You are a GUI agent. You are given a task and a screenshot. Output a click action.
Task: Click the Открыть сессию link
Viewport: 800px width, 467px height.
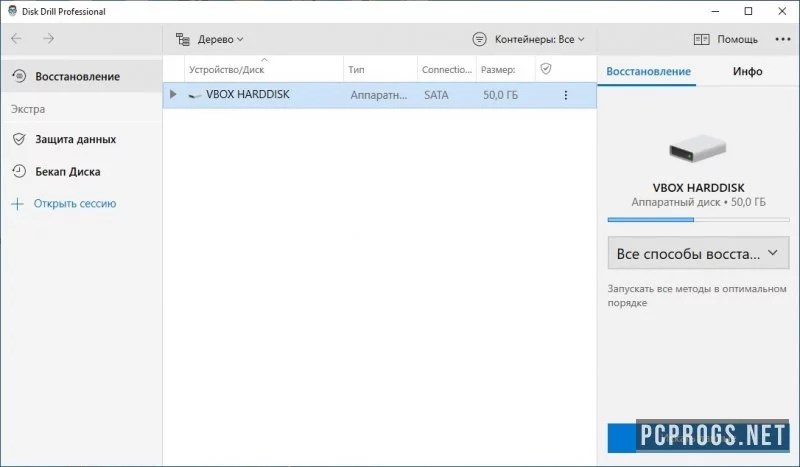point(75,203)
